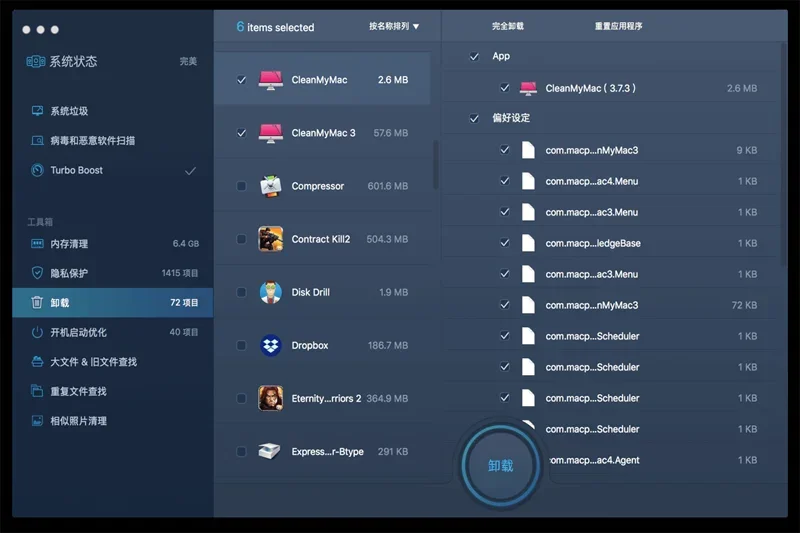Click the "6 items selected" label
This screenshot has width=800, height=533.
[x=275, y=27]
